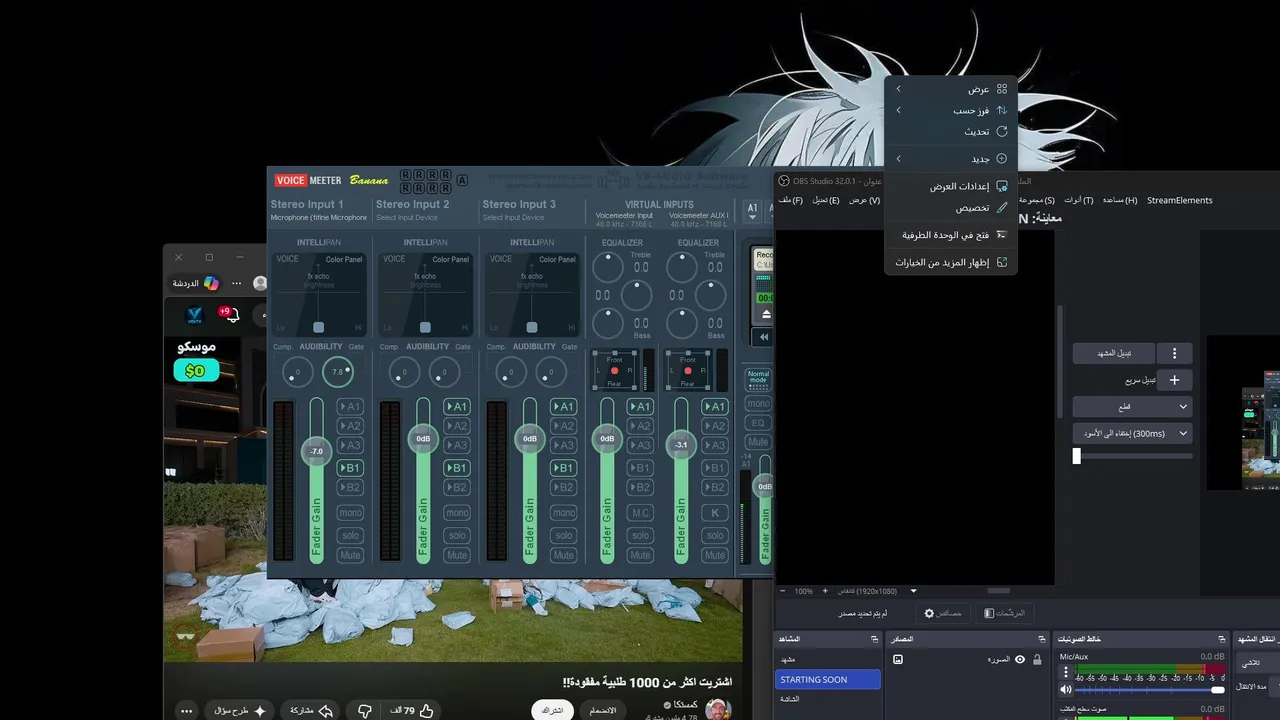
Task: Select the STARTING SOON scene in OBS
Action: (x=829, y=679)
